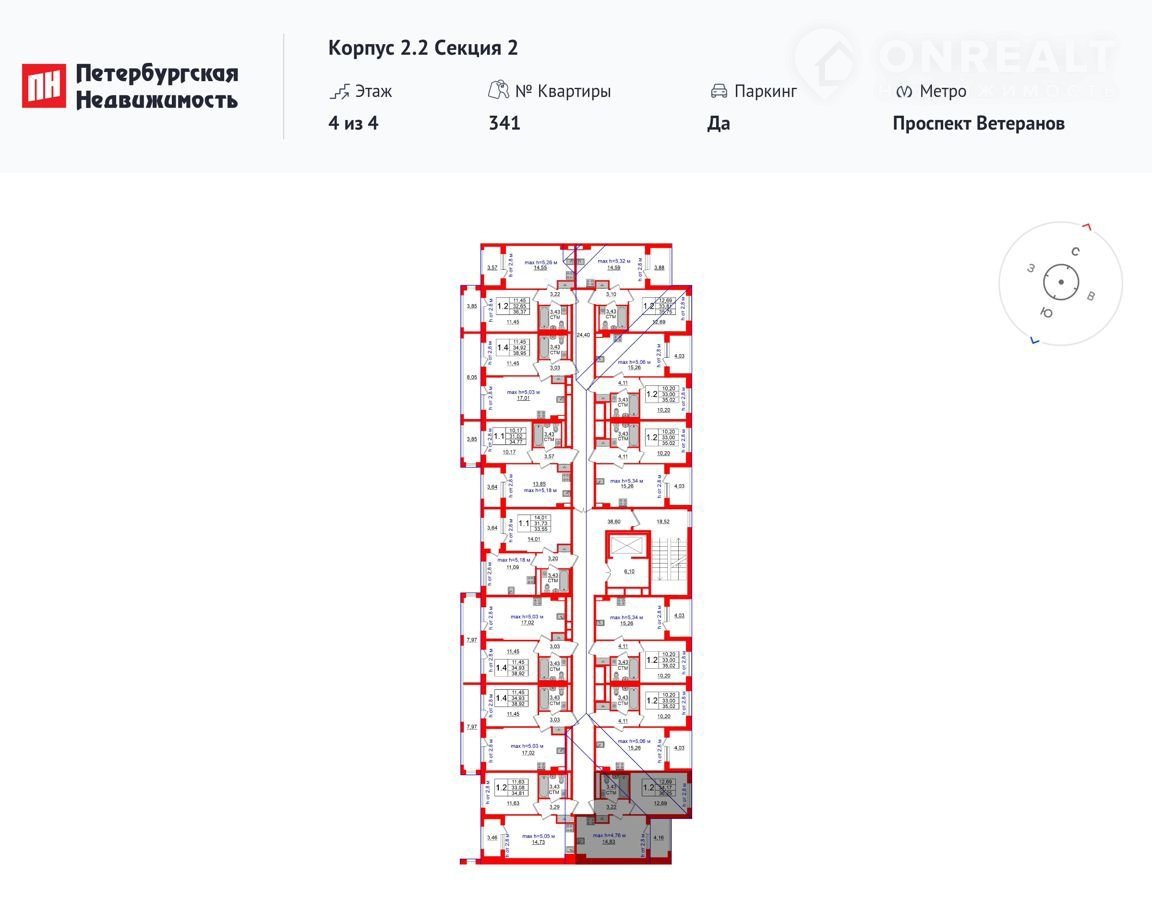Click the blue south marker on compass
Viewport: 1152px width, 910px height.
[x=1035, y=340]
